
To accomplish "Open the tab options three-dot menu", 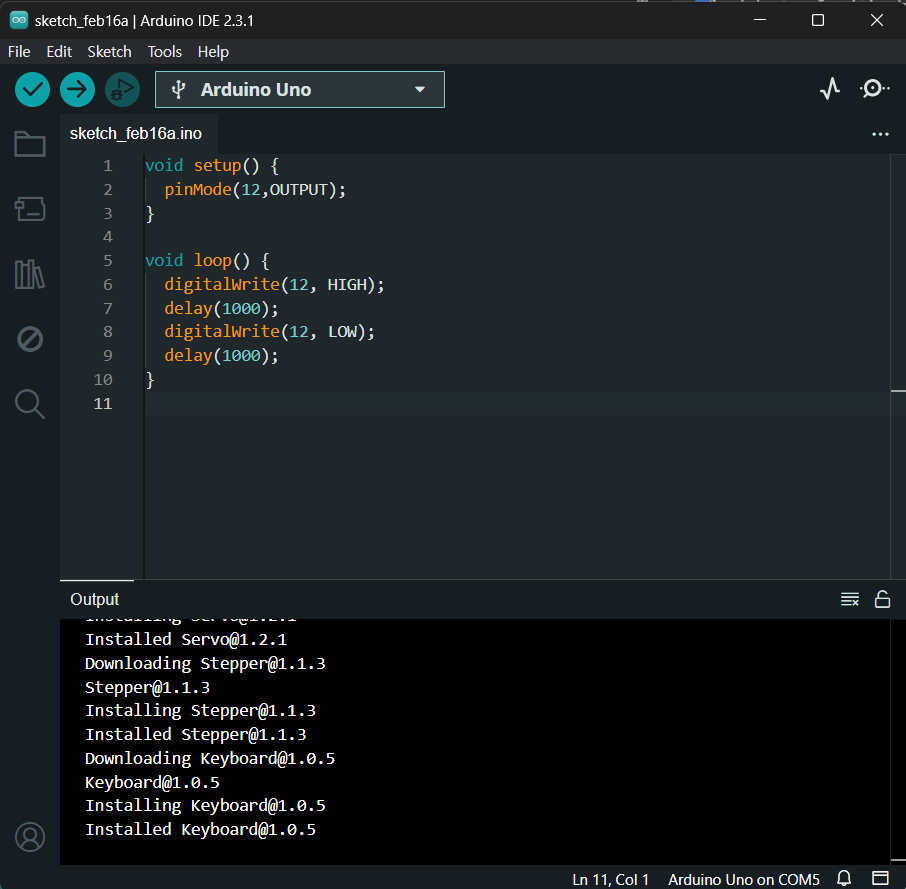I will coord(881,134).
